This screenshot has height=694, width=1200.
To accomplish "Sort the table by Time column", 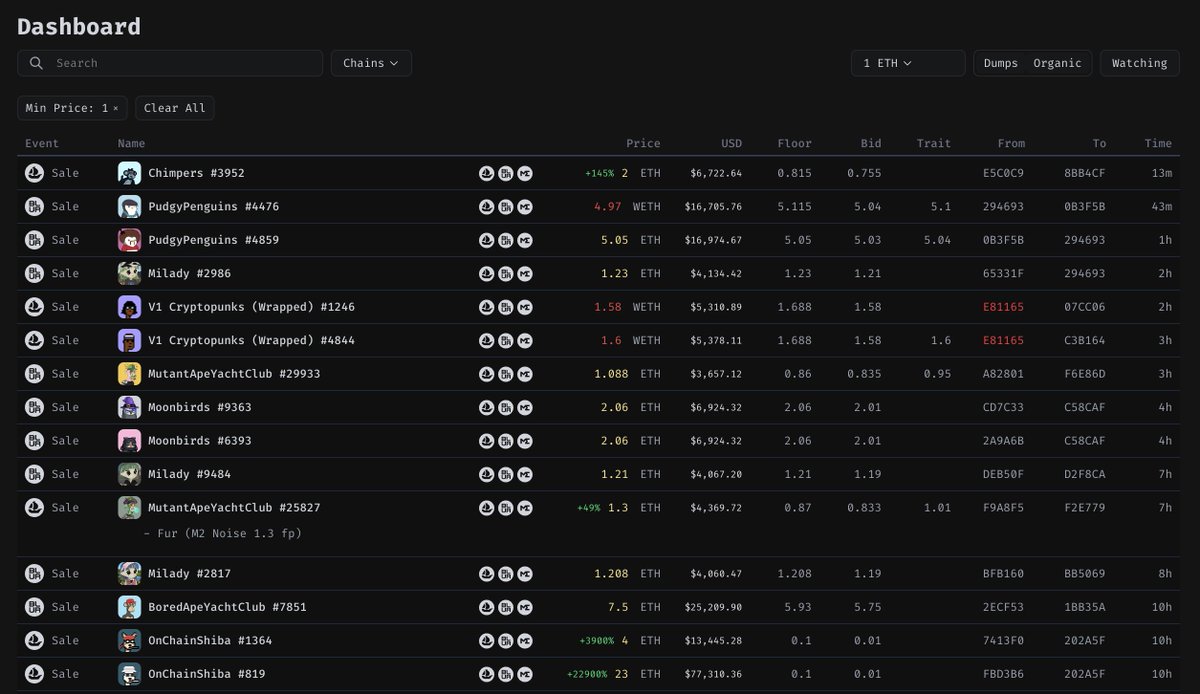I will 1158,143.
